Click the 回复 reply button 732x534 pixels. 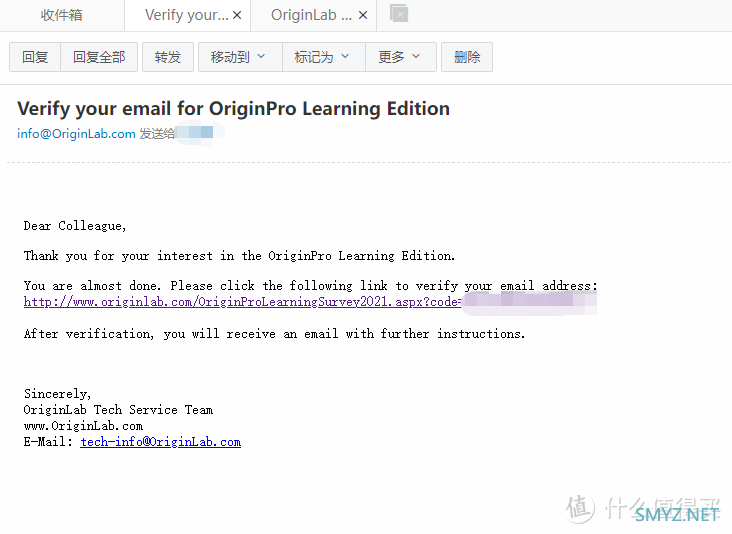pyautogui.click(x=35, y=57)
